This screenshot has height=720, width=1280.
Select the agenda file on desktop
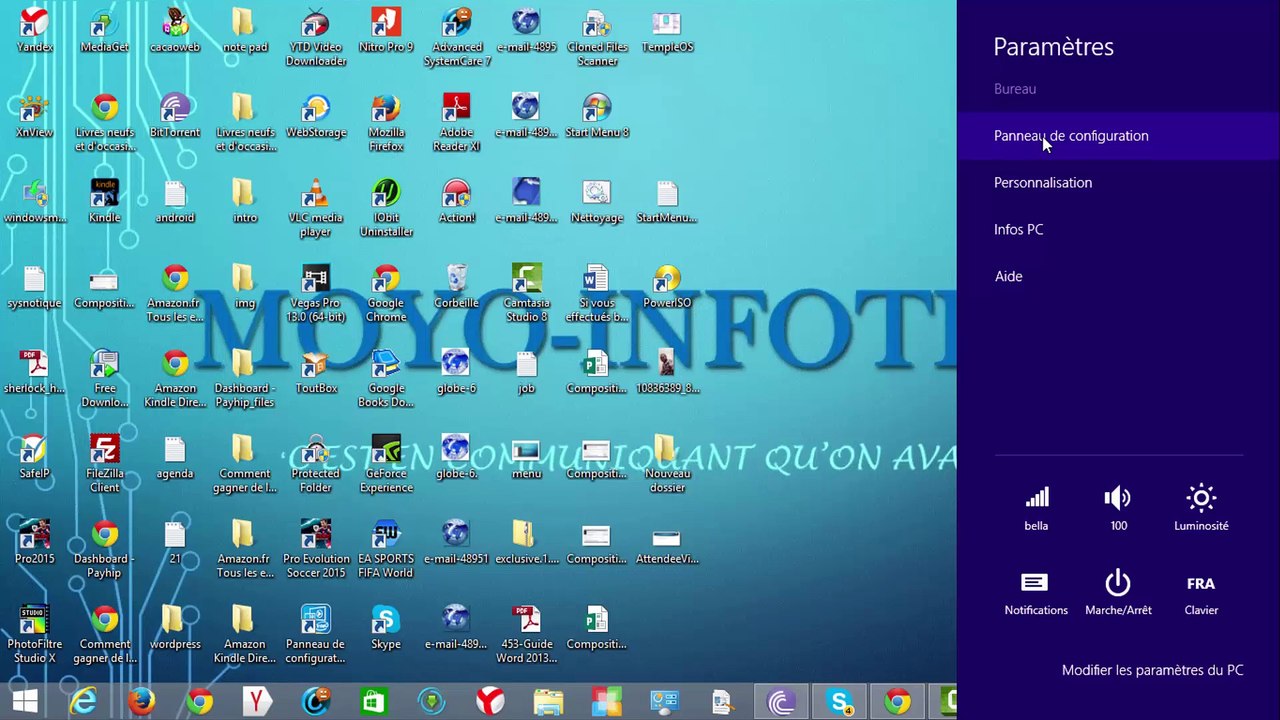pos(175,457)
